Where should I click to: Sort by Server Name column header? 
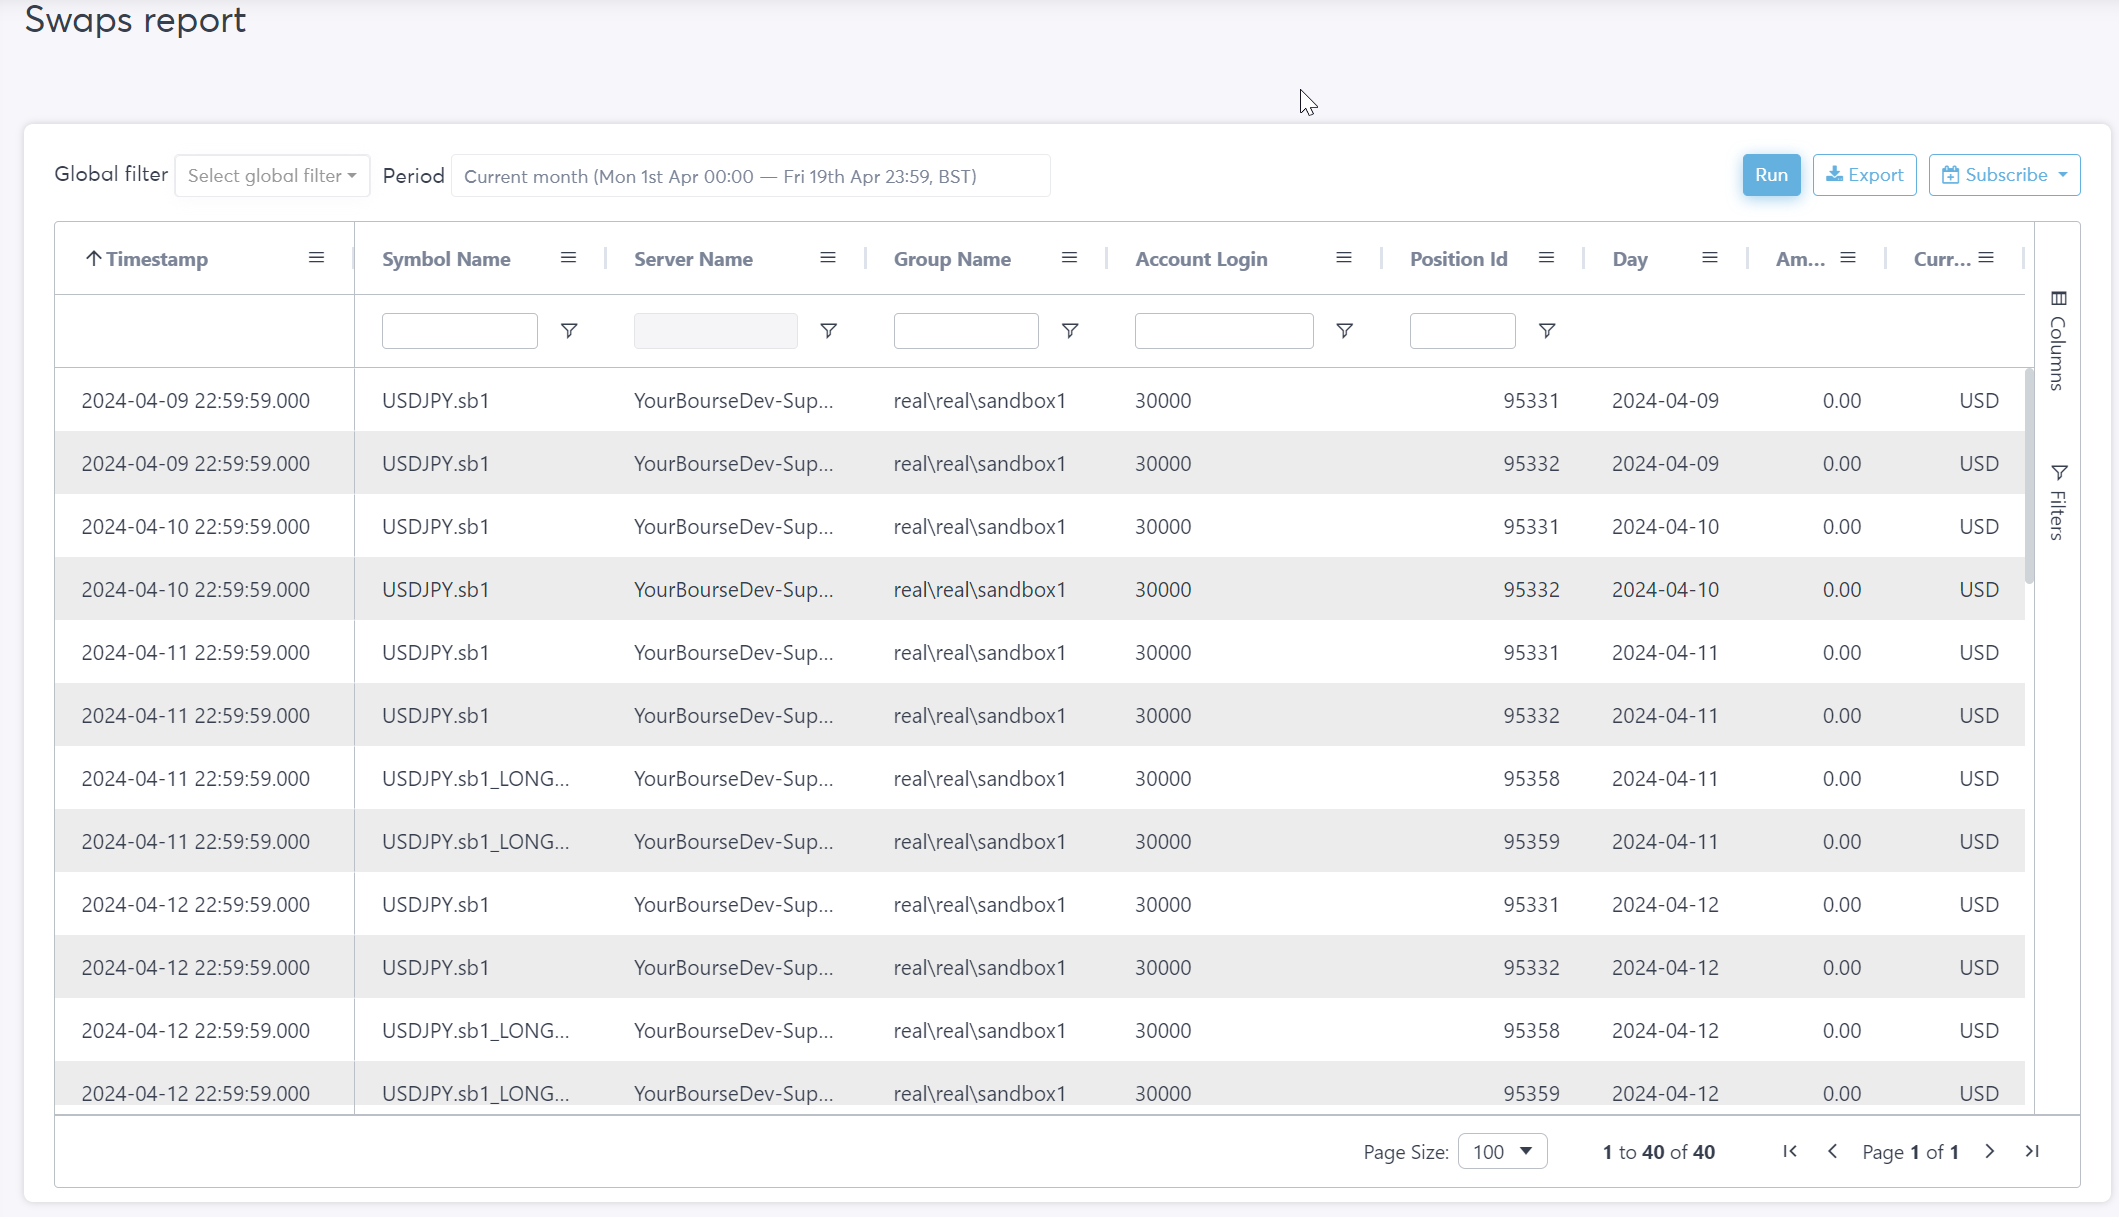click(x=693, y=259)
